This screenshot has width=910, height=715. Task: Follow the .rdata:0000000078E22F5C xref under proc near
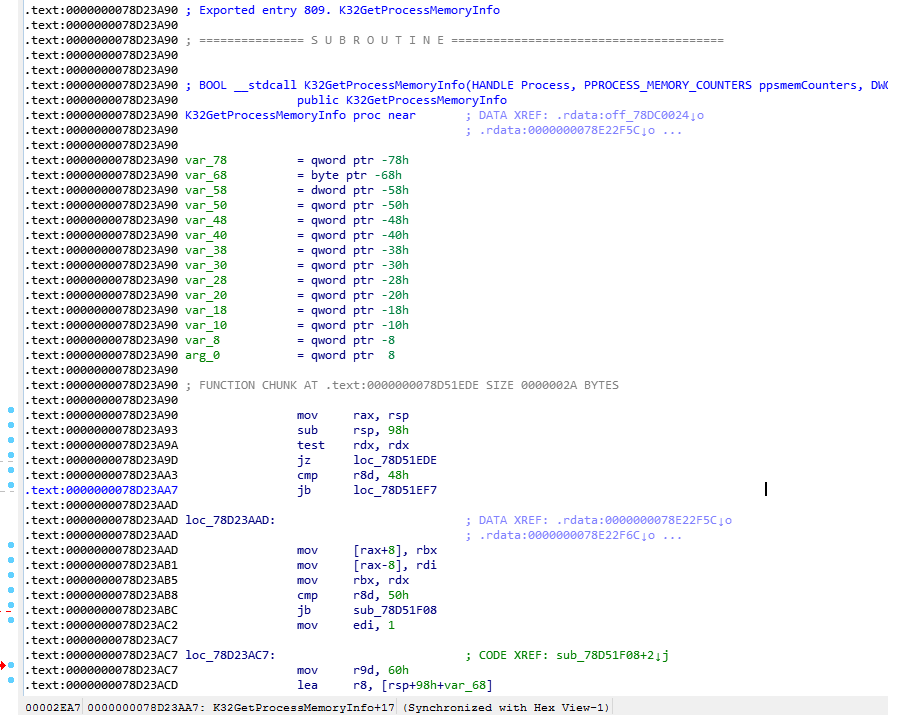[567, 130]
